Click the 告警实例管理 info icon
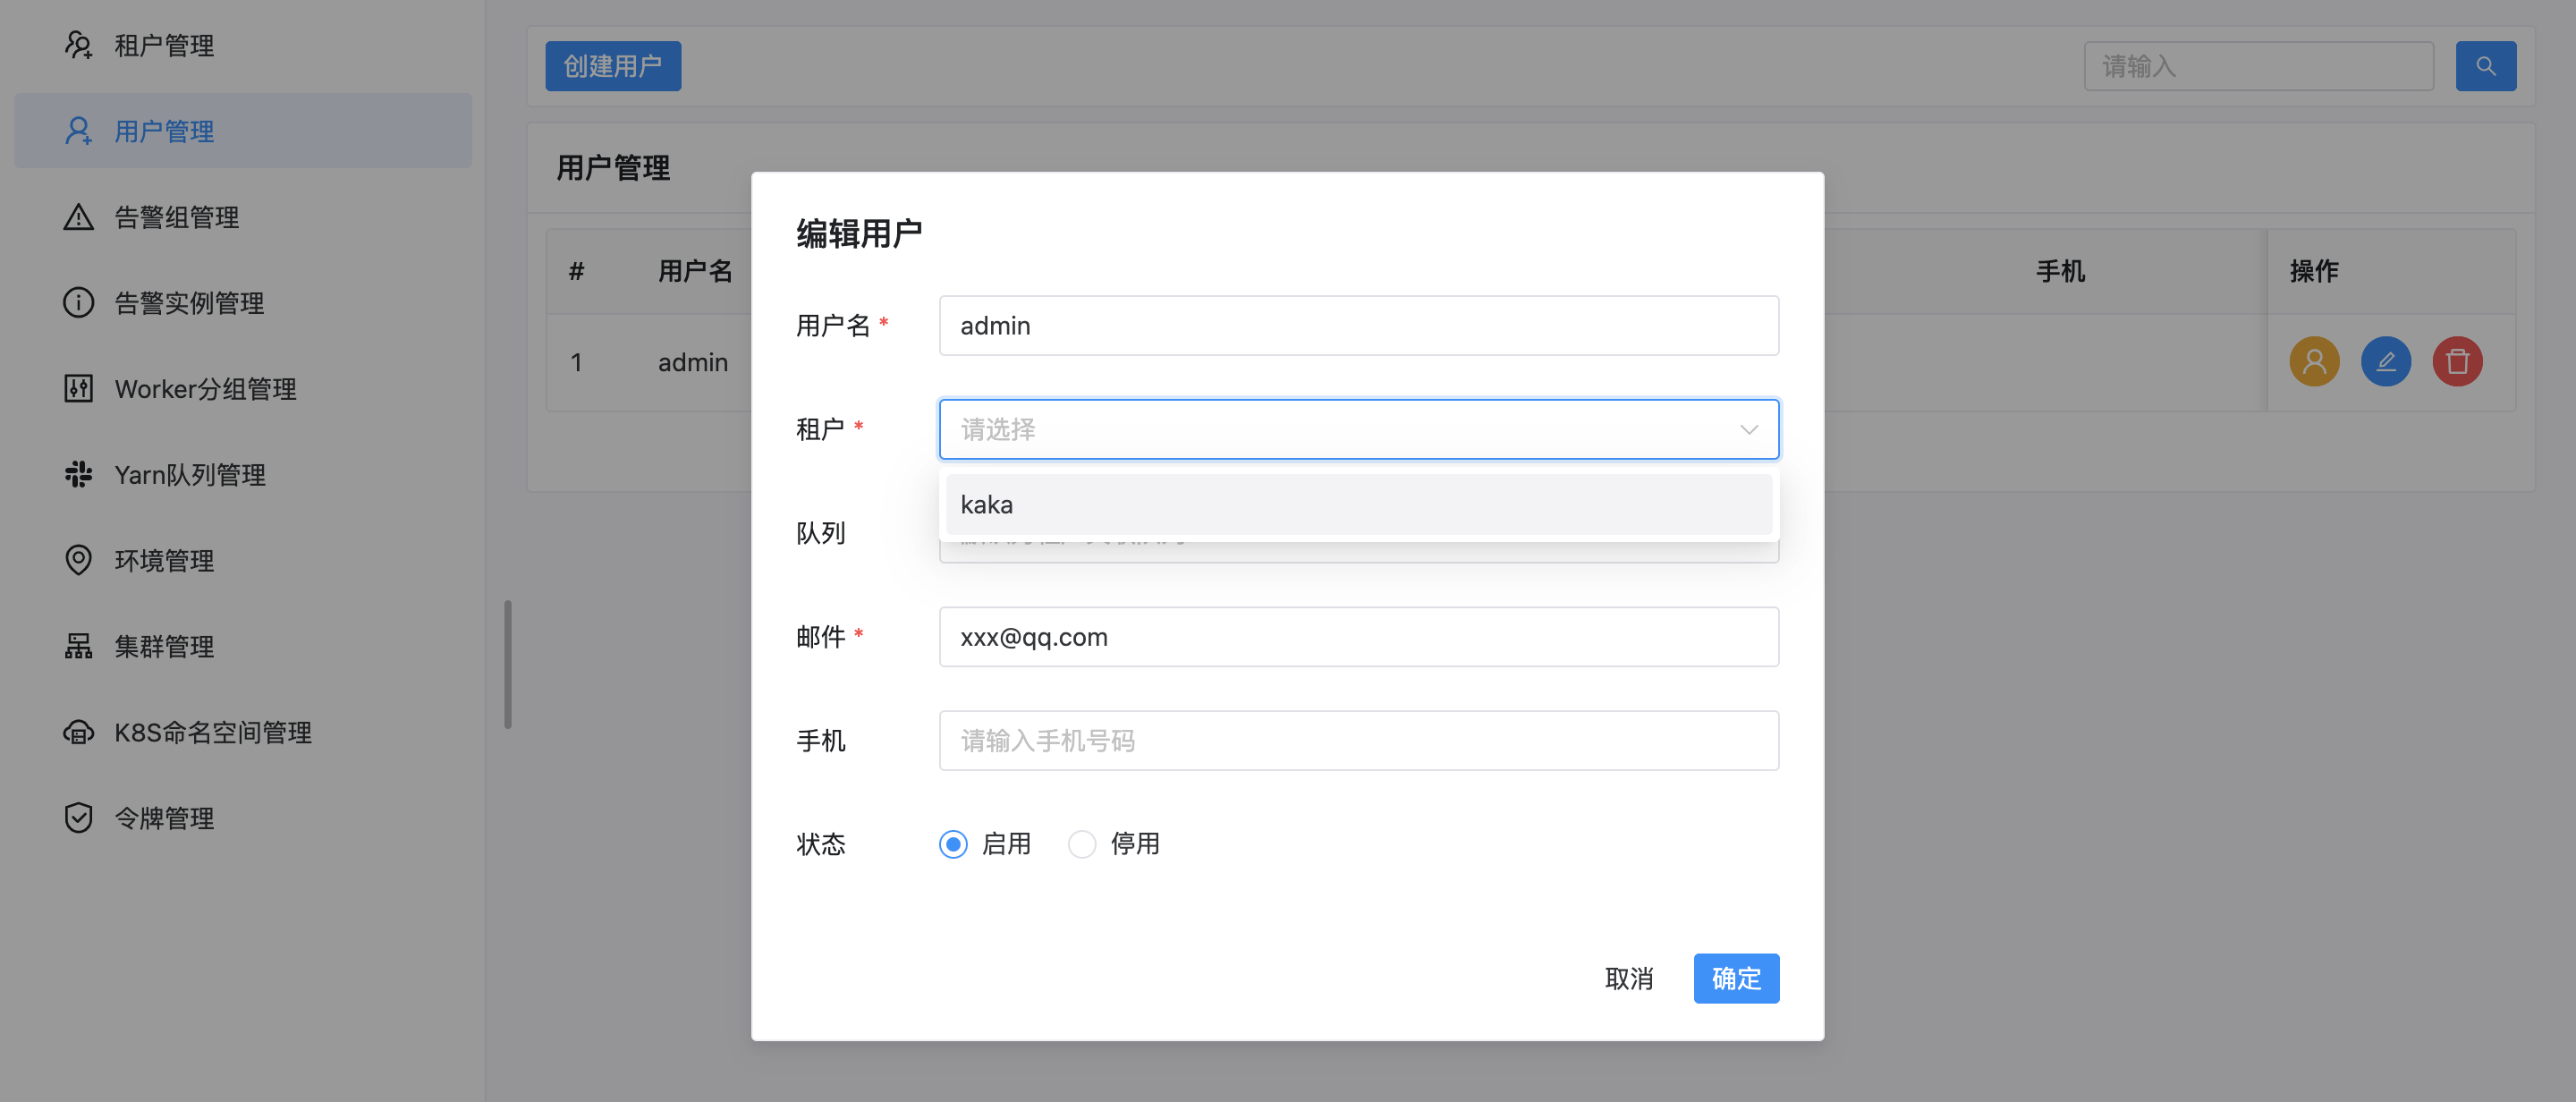This screenshot has width=2576, height=1102. (x=78, y=302)
